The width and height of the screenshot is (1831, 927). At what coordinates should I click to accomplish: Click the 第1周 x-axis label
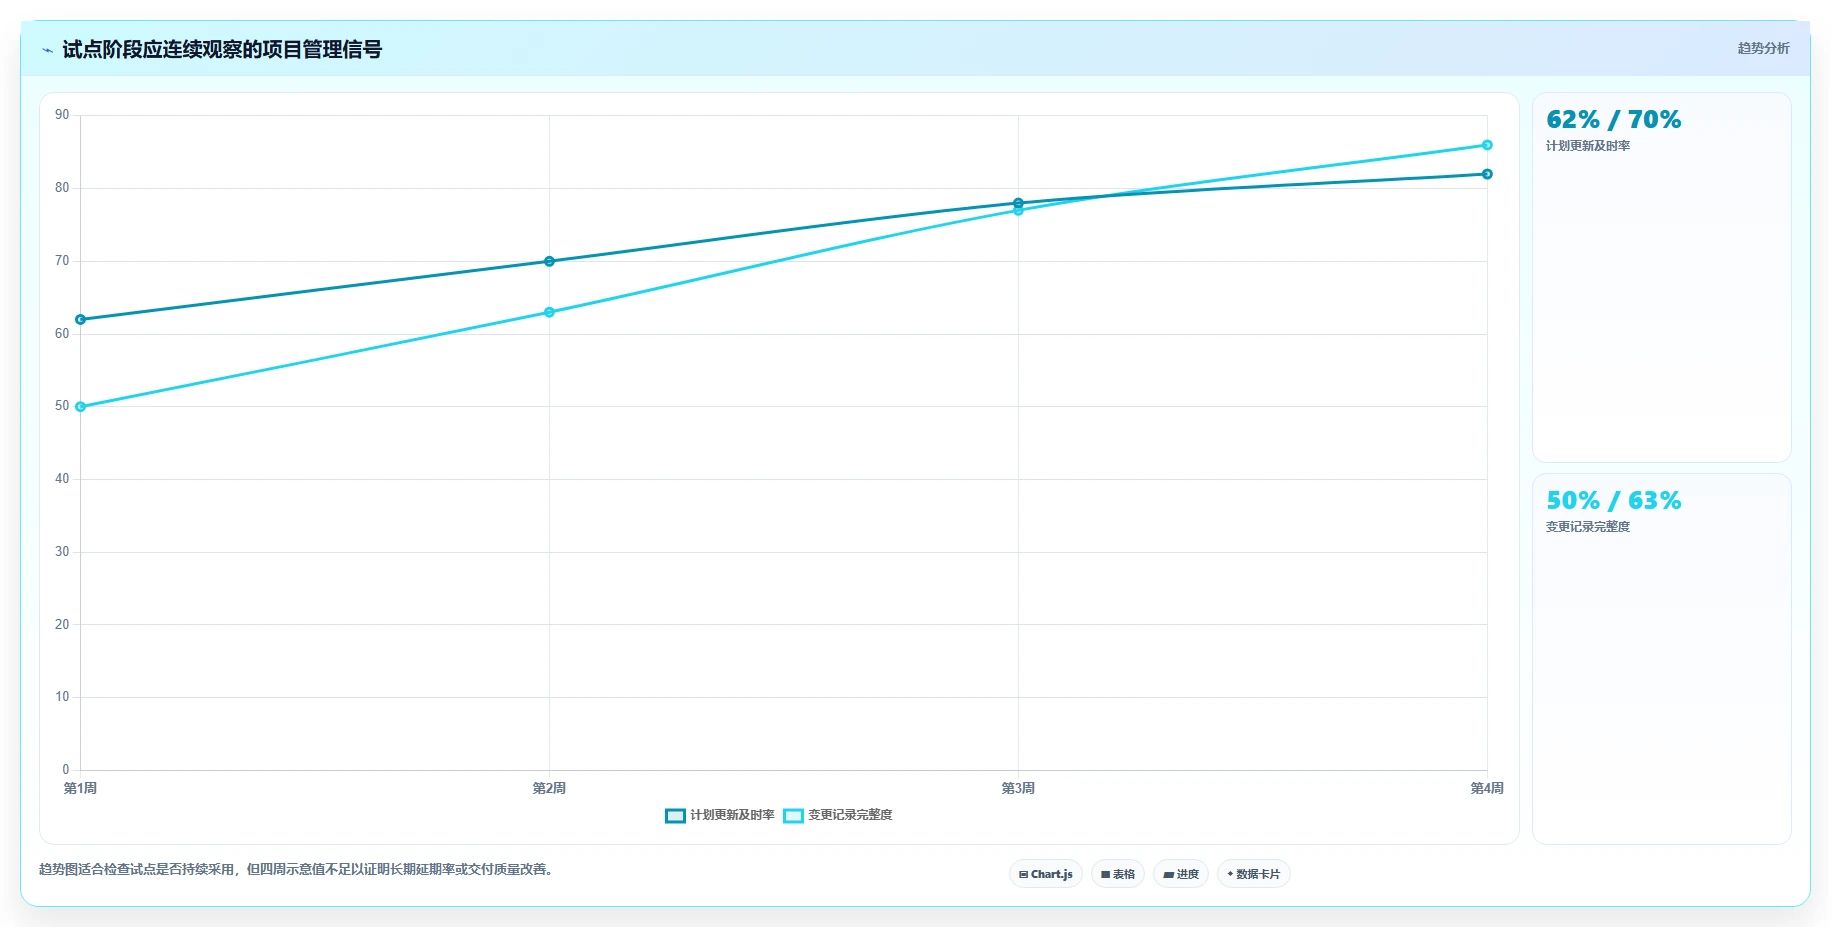[x=80, y=788]
